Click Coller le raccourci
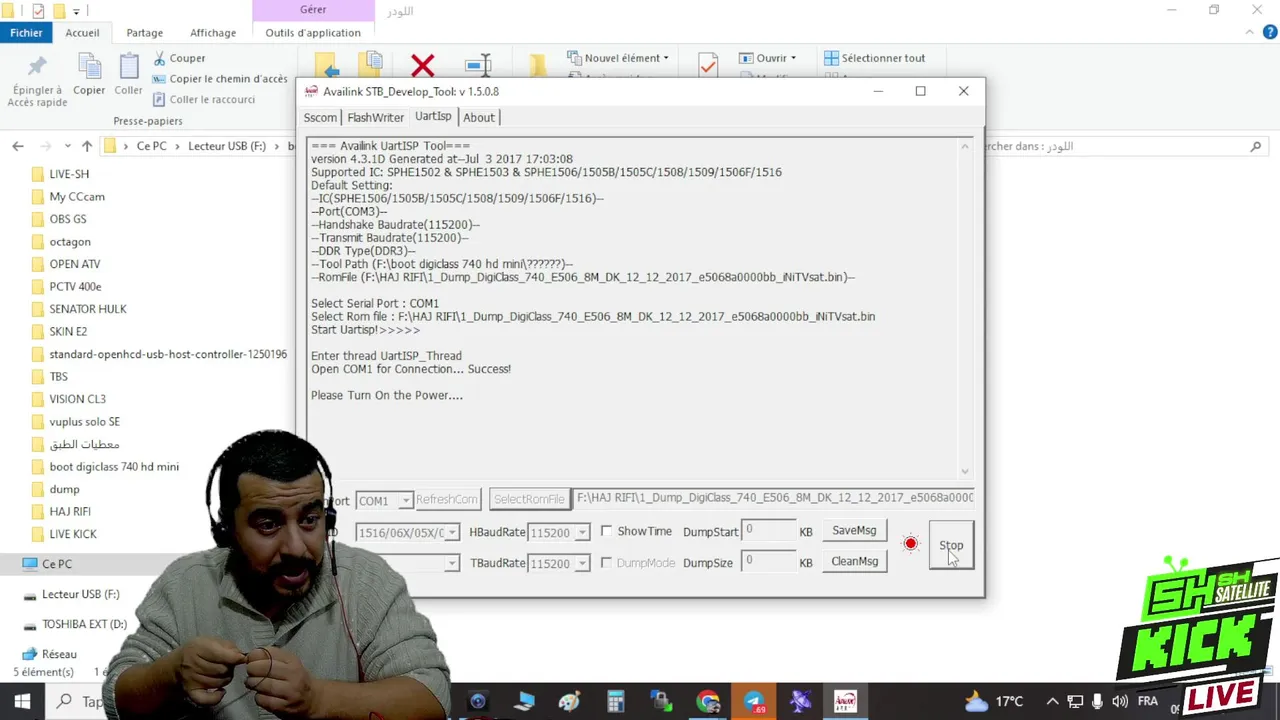Image resolution: width=1280 pixels, height=720 pixels. [x=204, y=99]
